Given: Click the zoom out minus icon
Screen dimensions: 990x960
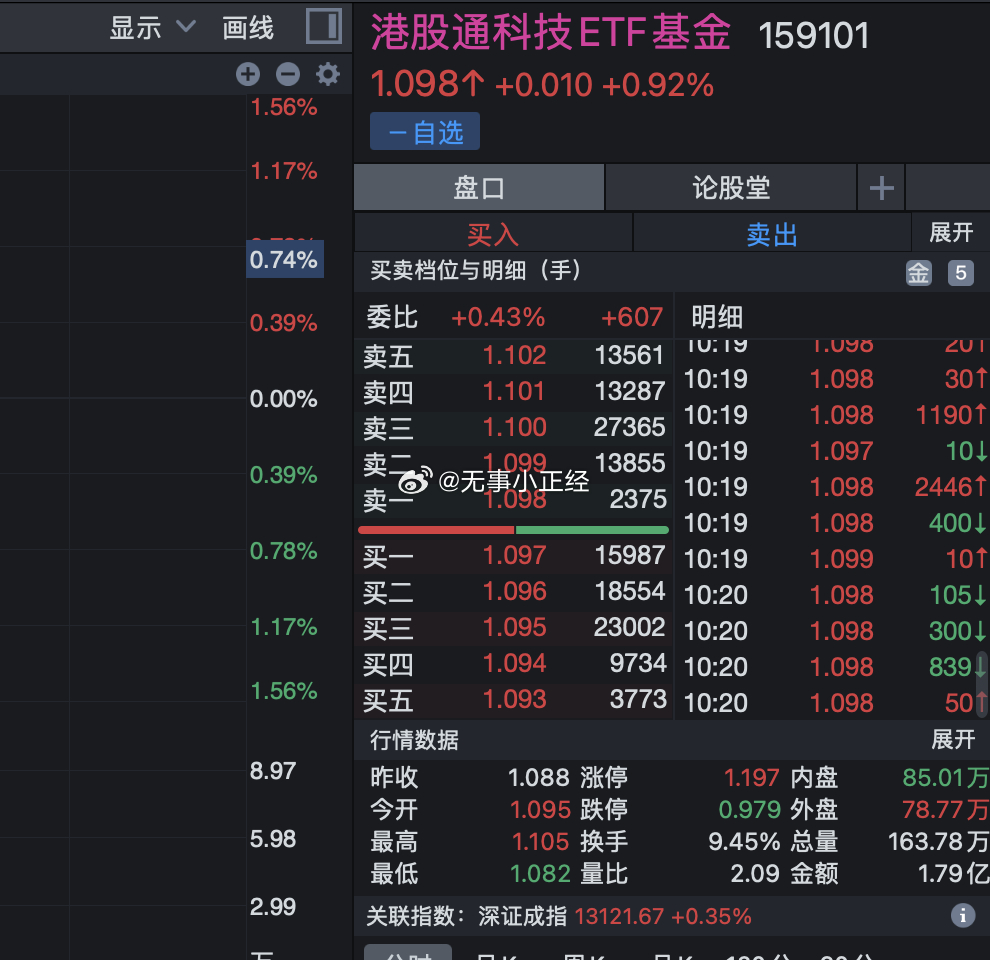Looking at the screenshot, I should [288, 74].
